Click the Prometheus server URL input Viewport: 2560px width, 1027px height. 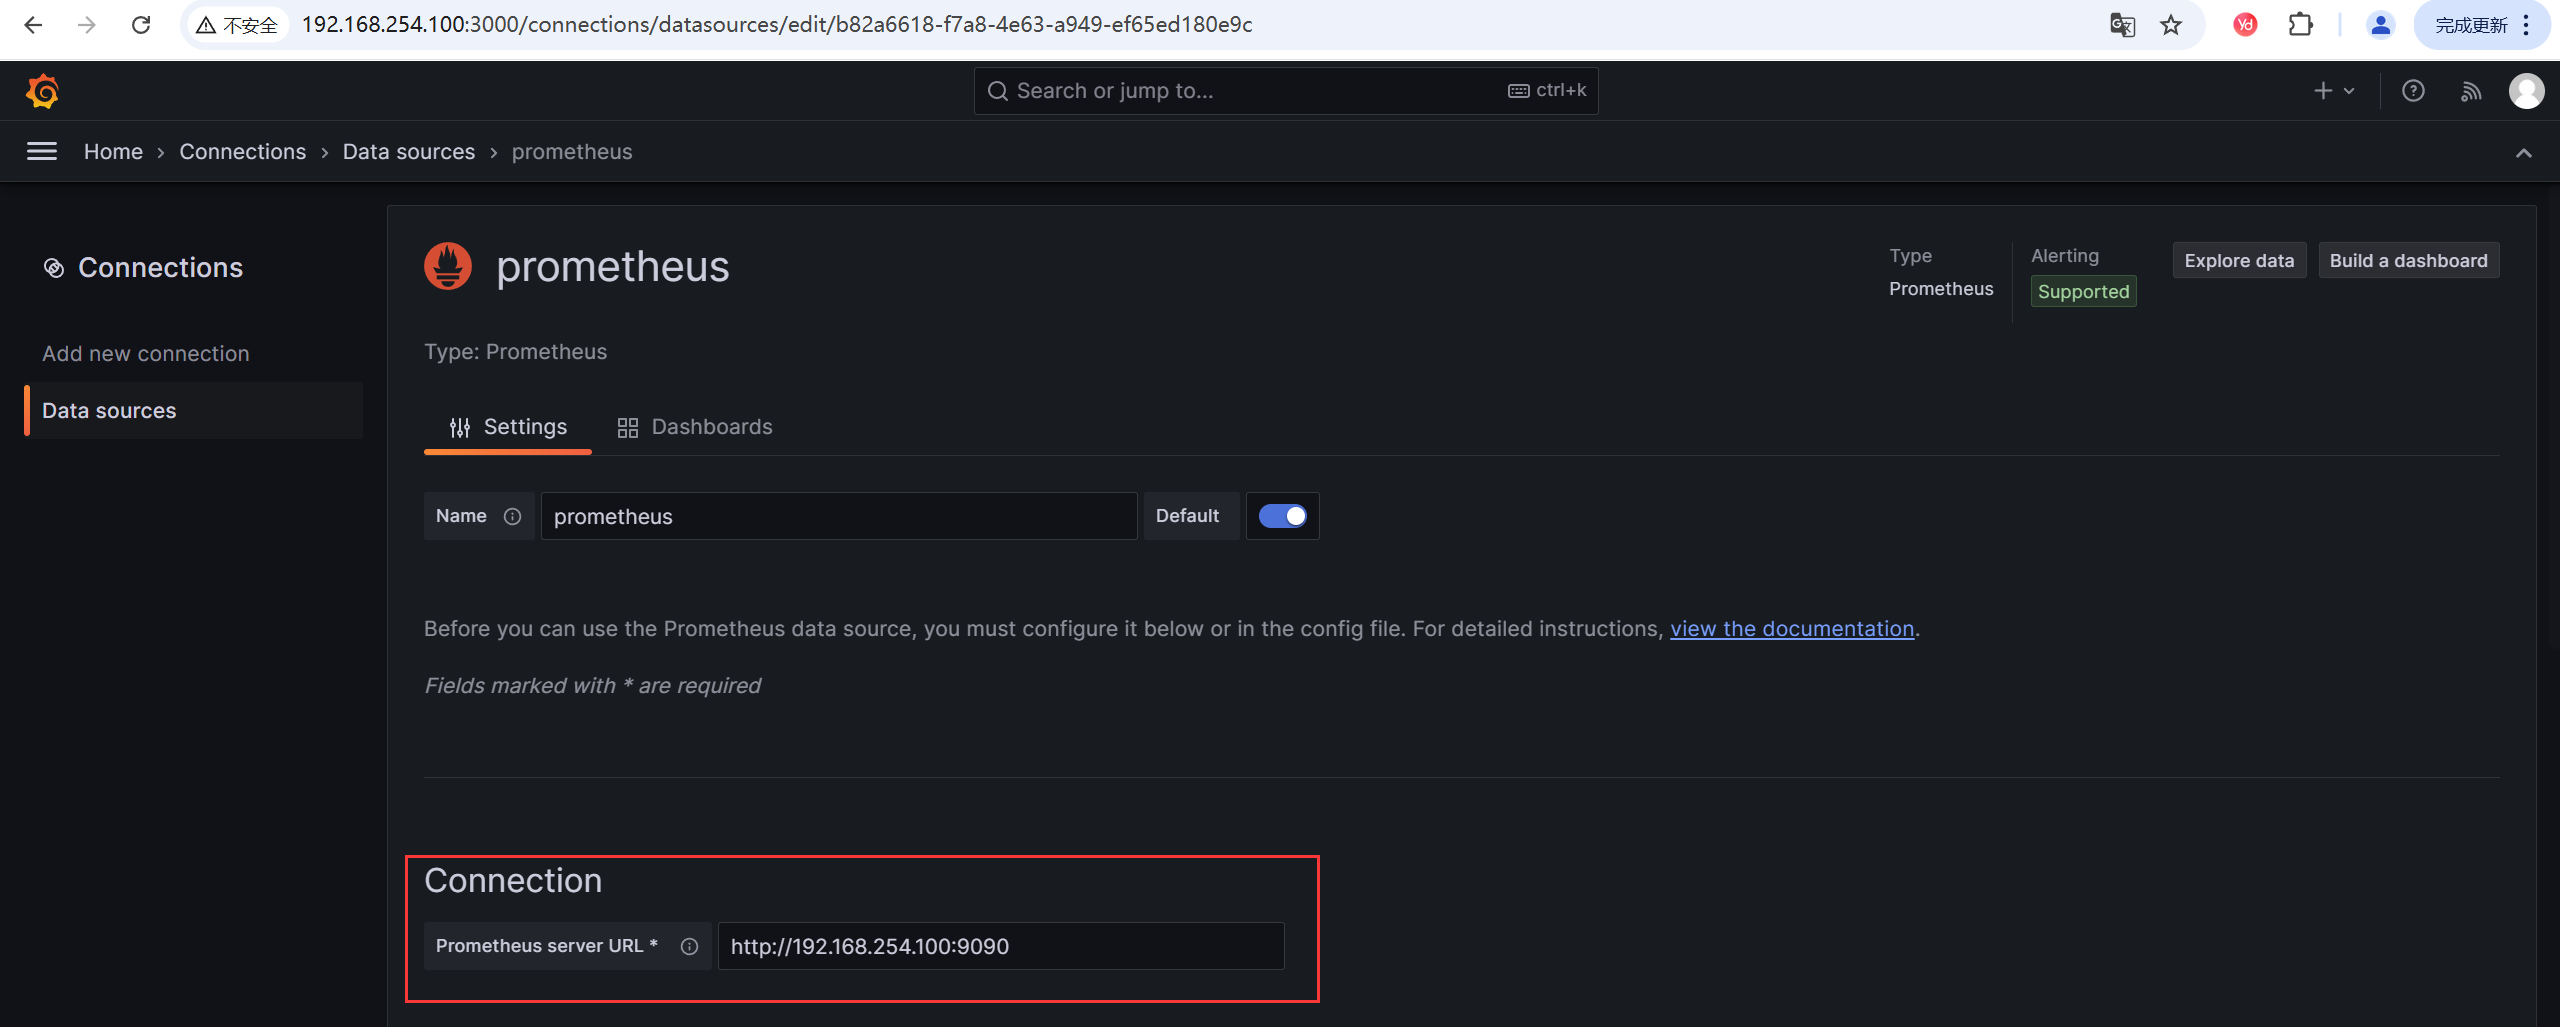click(1001, 946)
